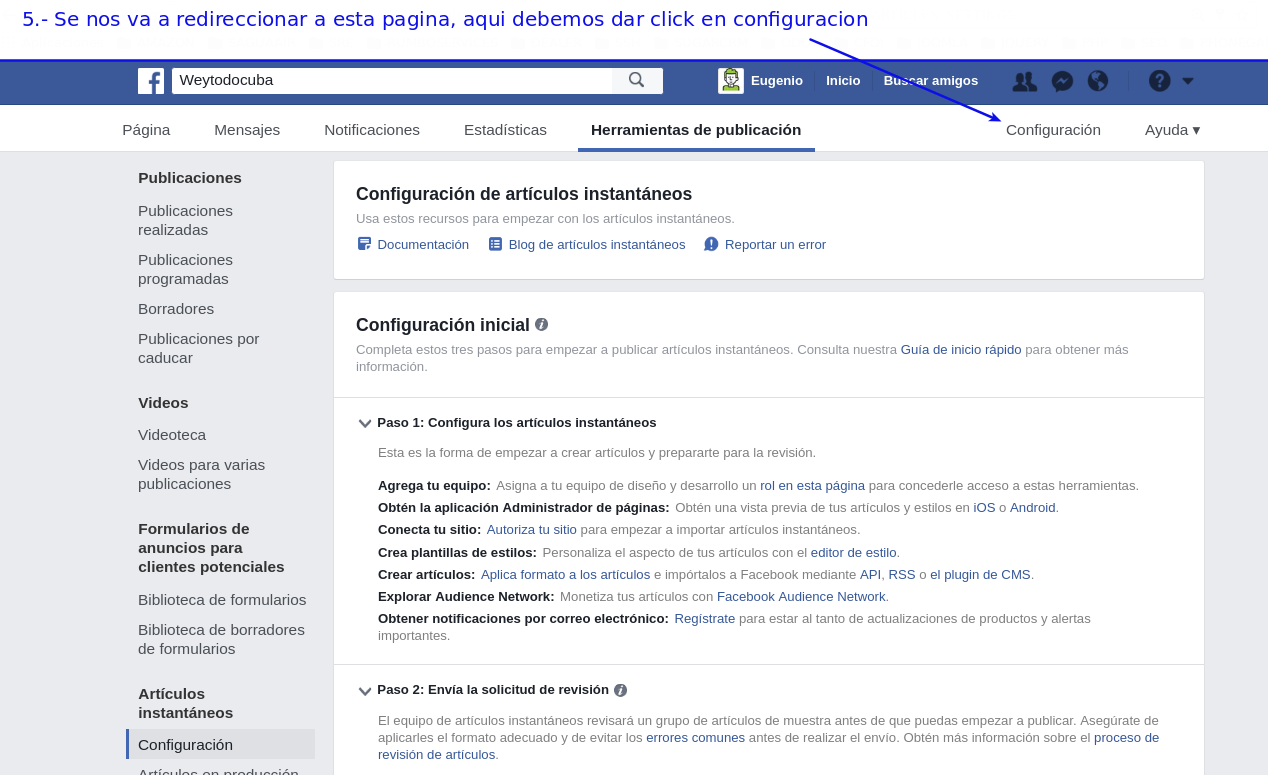
Task: Click info icon beside Configuración inicial
Action: coord(542,324)
